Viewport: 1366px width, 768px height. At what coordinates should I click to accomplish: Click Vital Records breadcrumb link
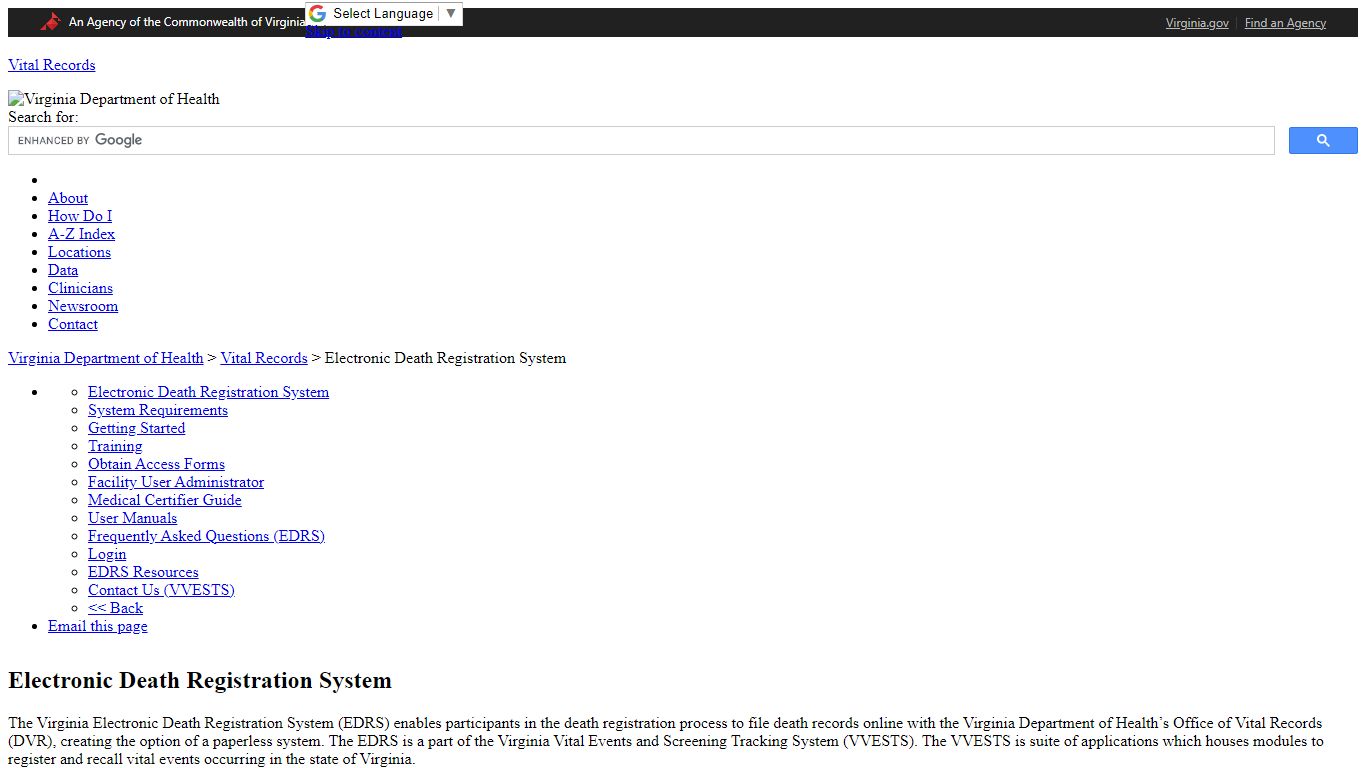(264, 358)
